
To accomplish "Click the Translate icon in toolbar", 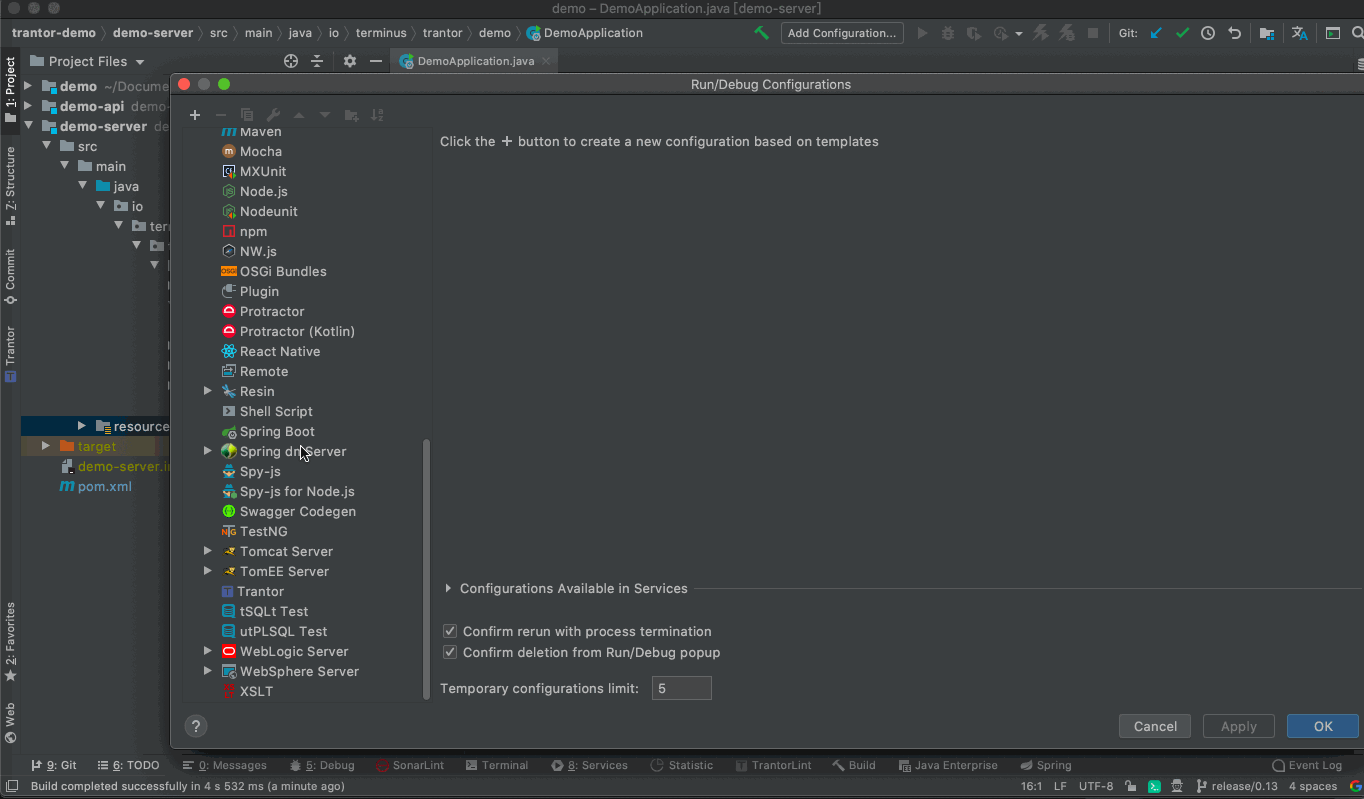I will point(1299,33).
